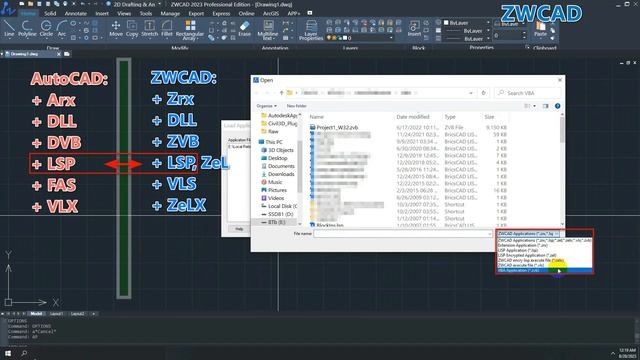Click Help in Load Application dialog

[239, 229]
